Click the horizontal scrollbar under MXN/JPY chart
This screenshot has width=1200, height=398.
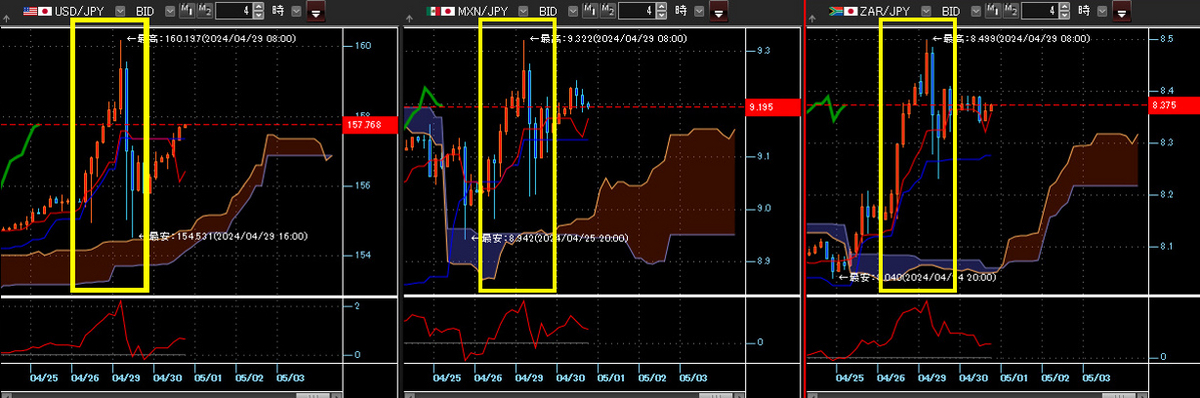574,394
